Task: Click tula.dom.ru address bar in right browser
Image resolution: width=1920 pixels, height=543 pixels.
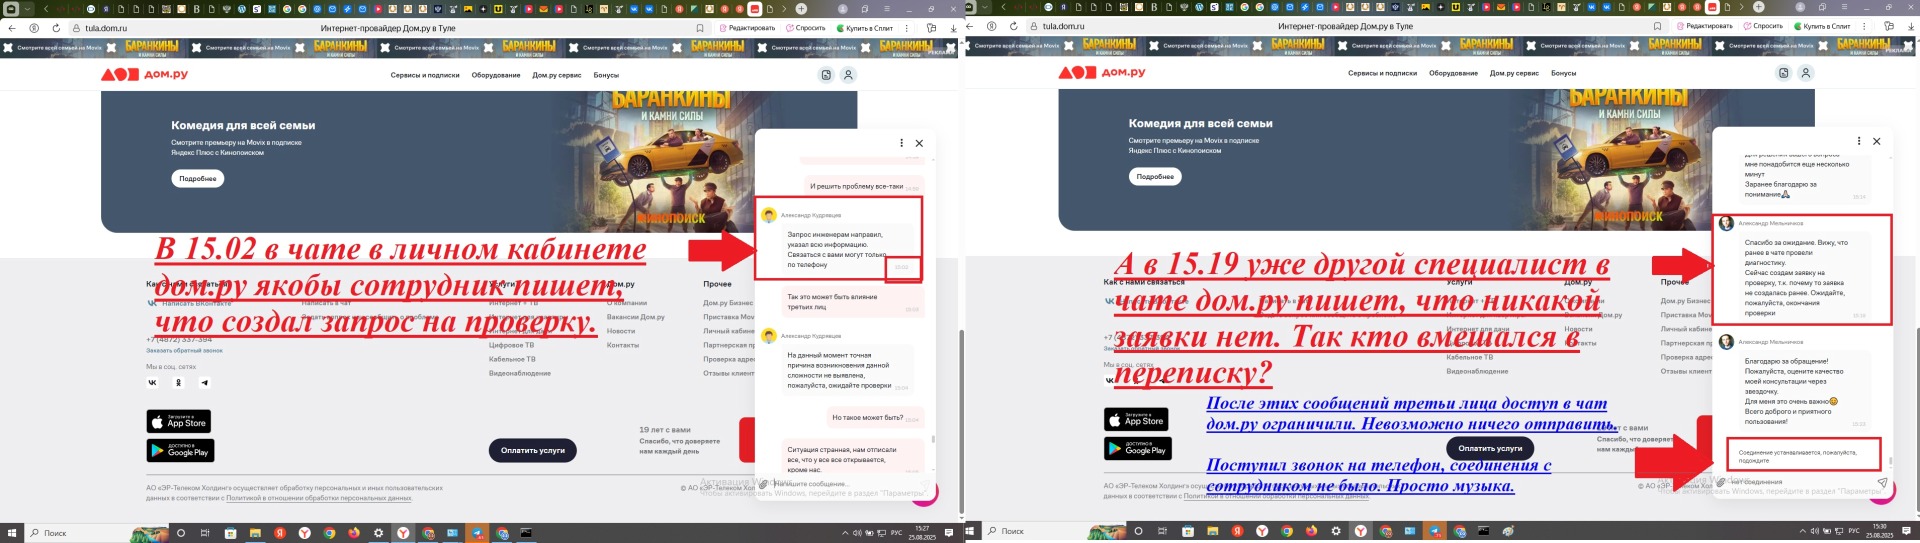Action: [1064, 26]
